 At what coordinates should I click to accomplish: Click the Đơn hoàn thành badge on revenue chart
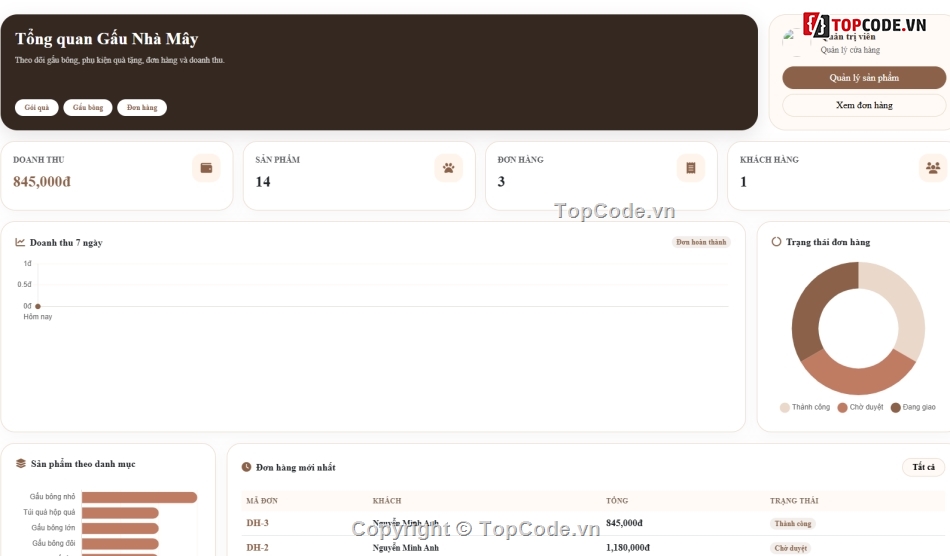click(701, 242)
